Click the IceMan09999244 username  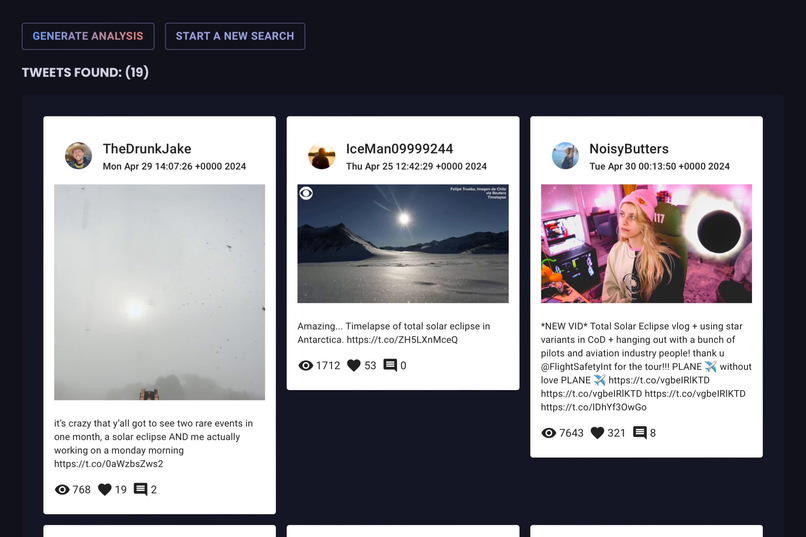399,149
